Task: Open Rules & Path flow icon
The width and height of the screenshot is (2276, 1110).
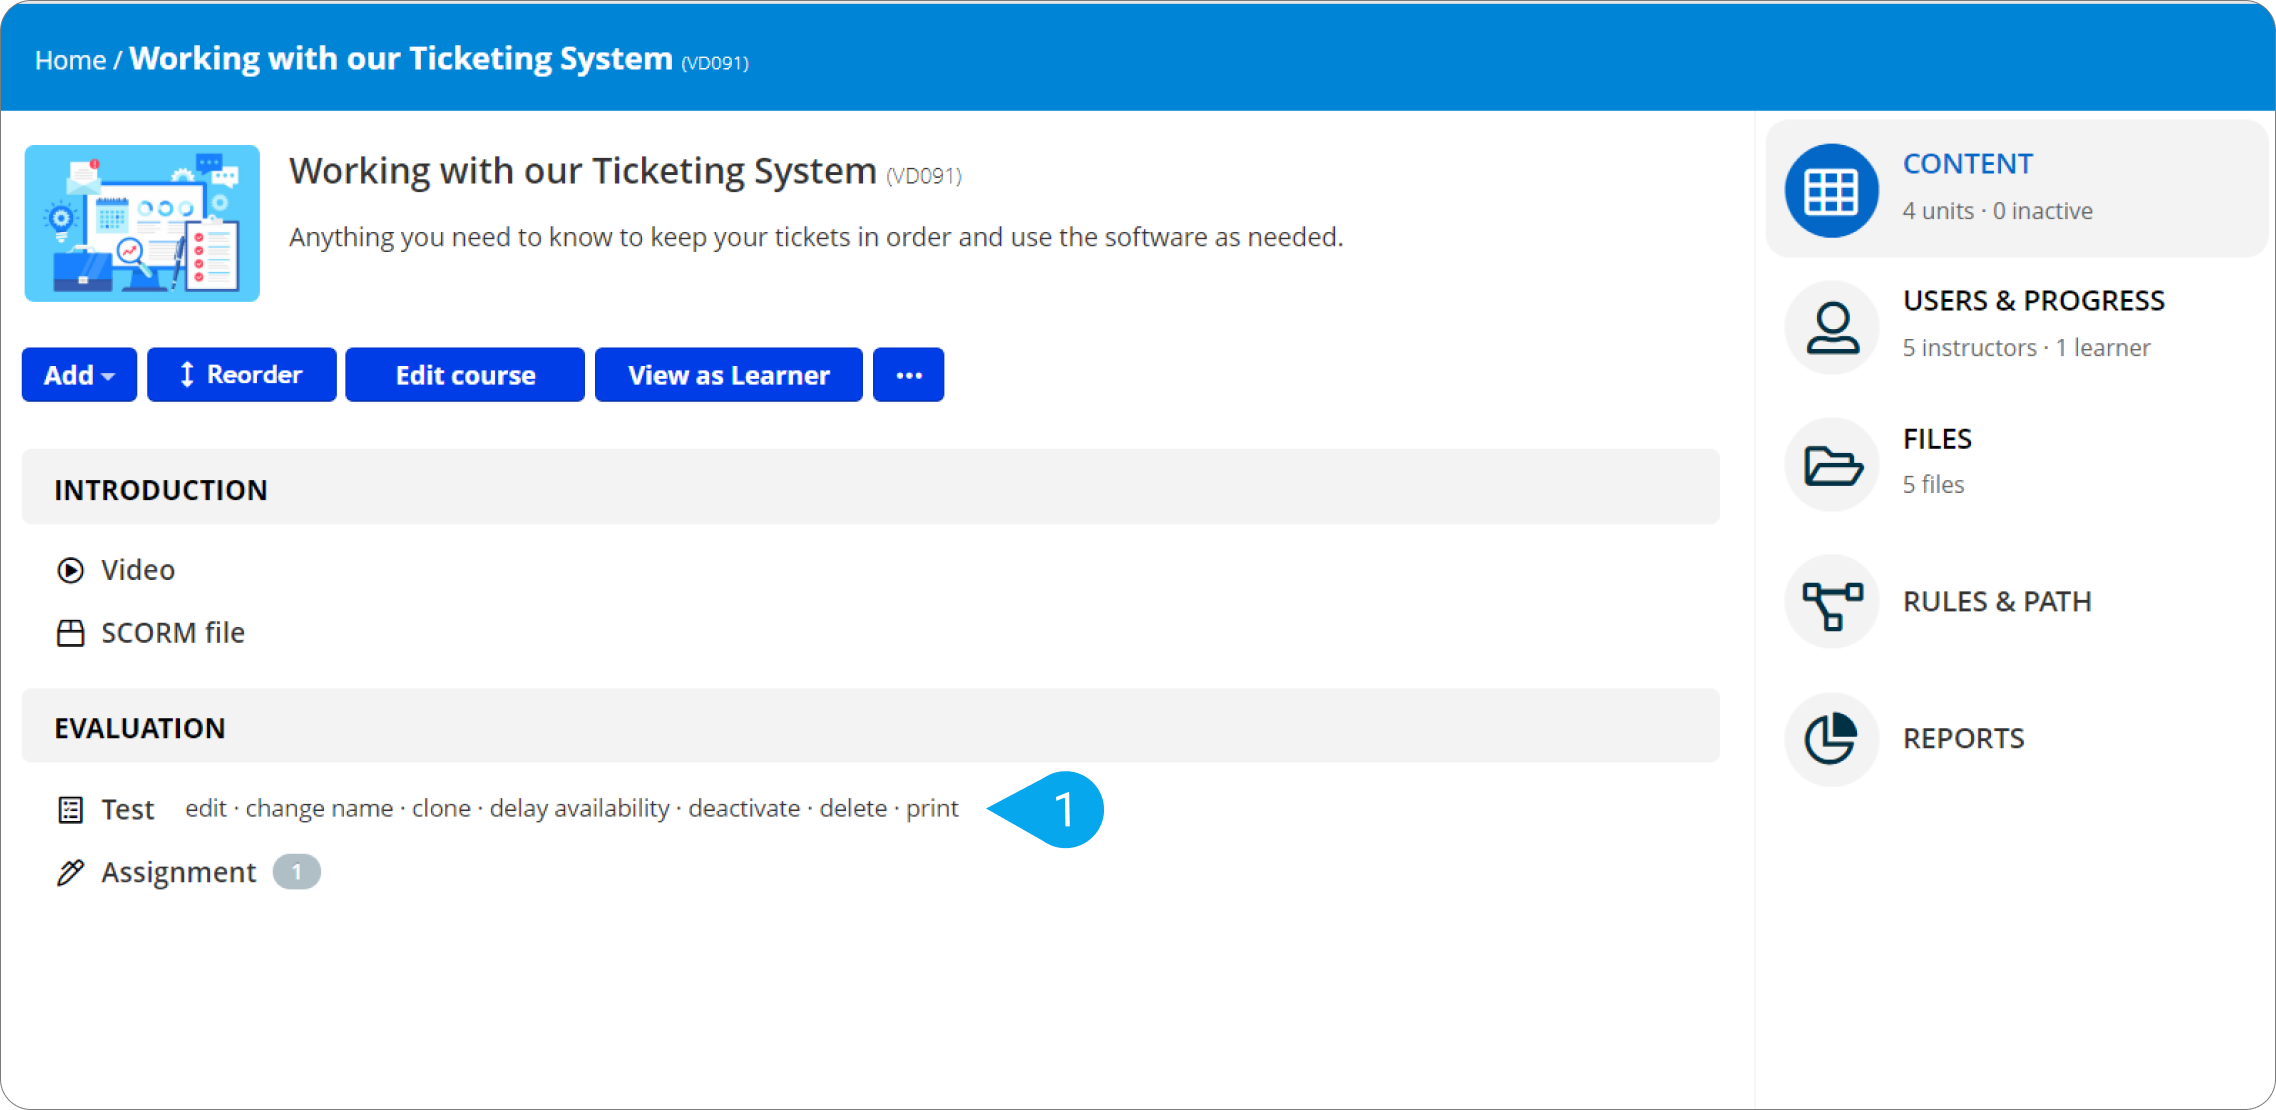Action: point(1832,602)
